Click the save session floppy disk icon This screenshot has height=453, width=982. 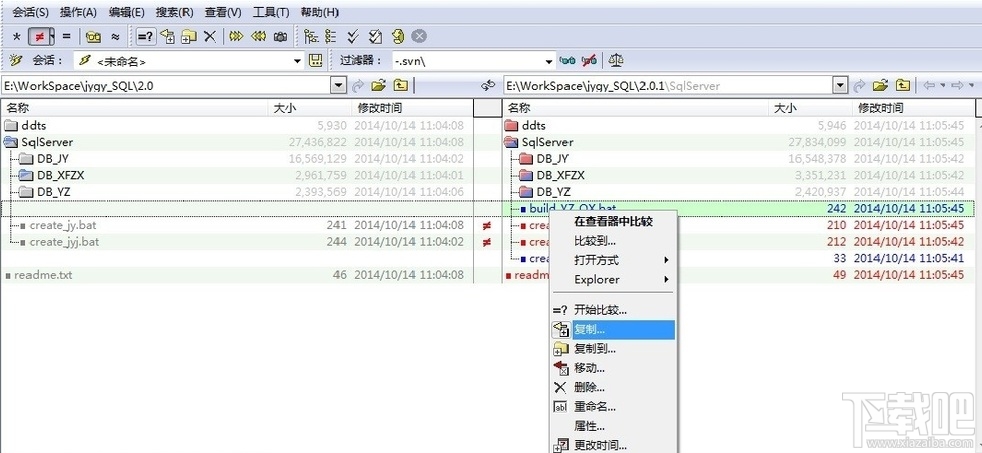[316, 61]
